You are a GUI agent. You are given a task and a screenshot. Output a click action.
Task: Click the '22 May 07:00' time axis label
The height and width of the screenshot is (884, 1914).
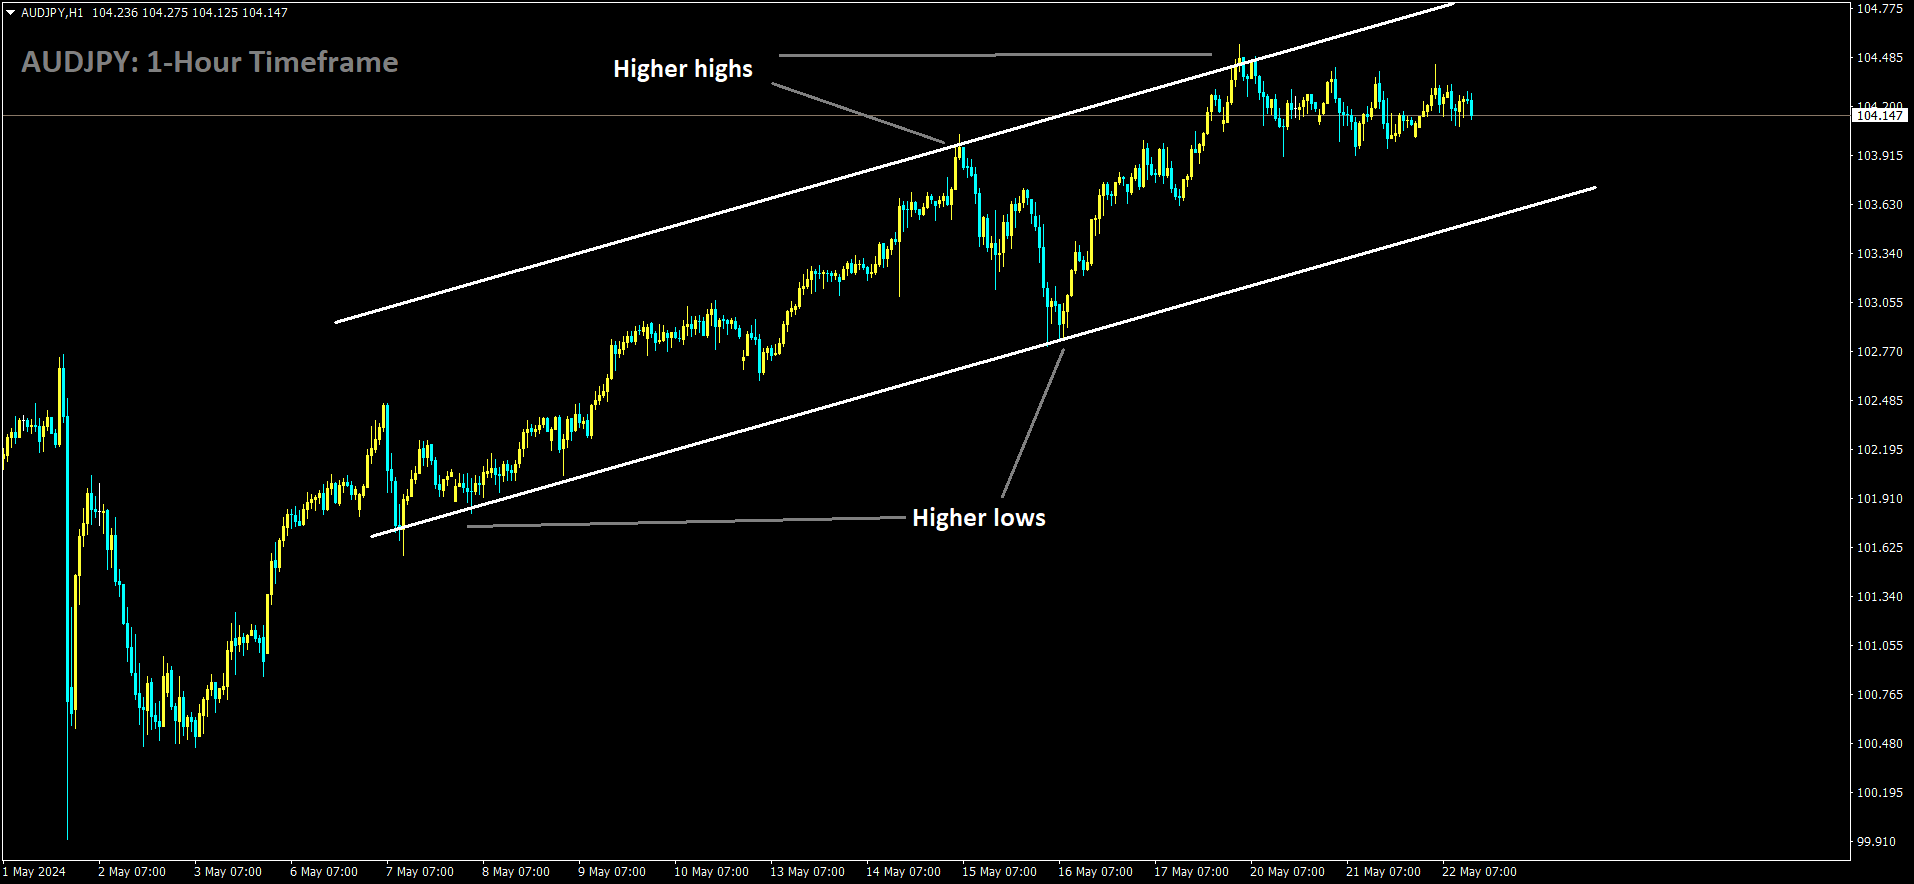click(1479, 872)
